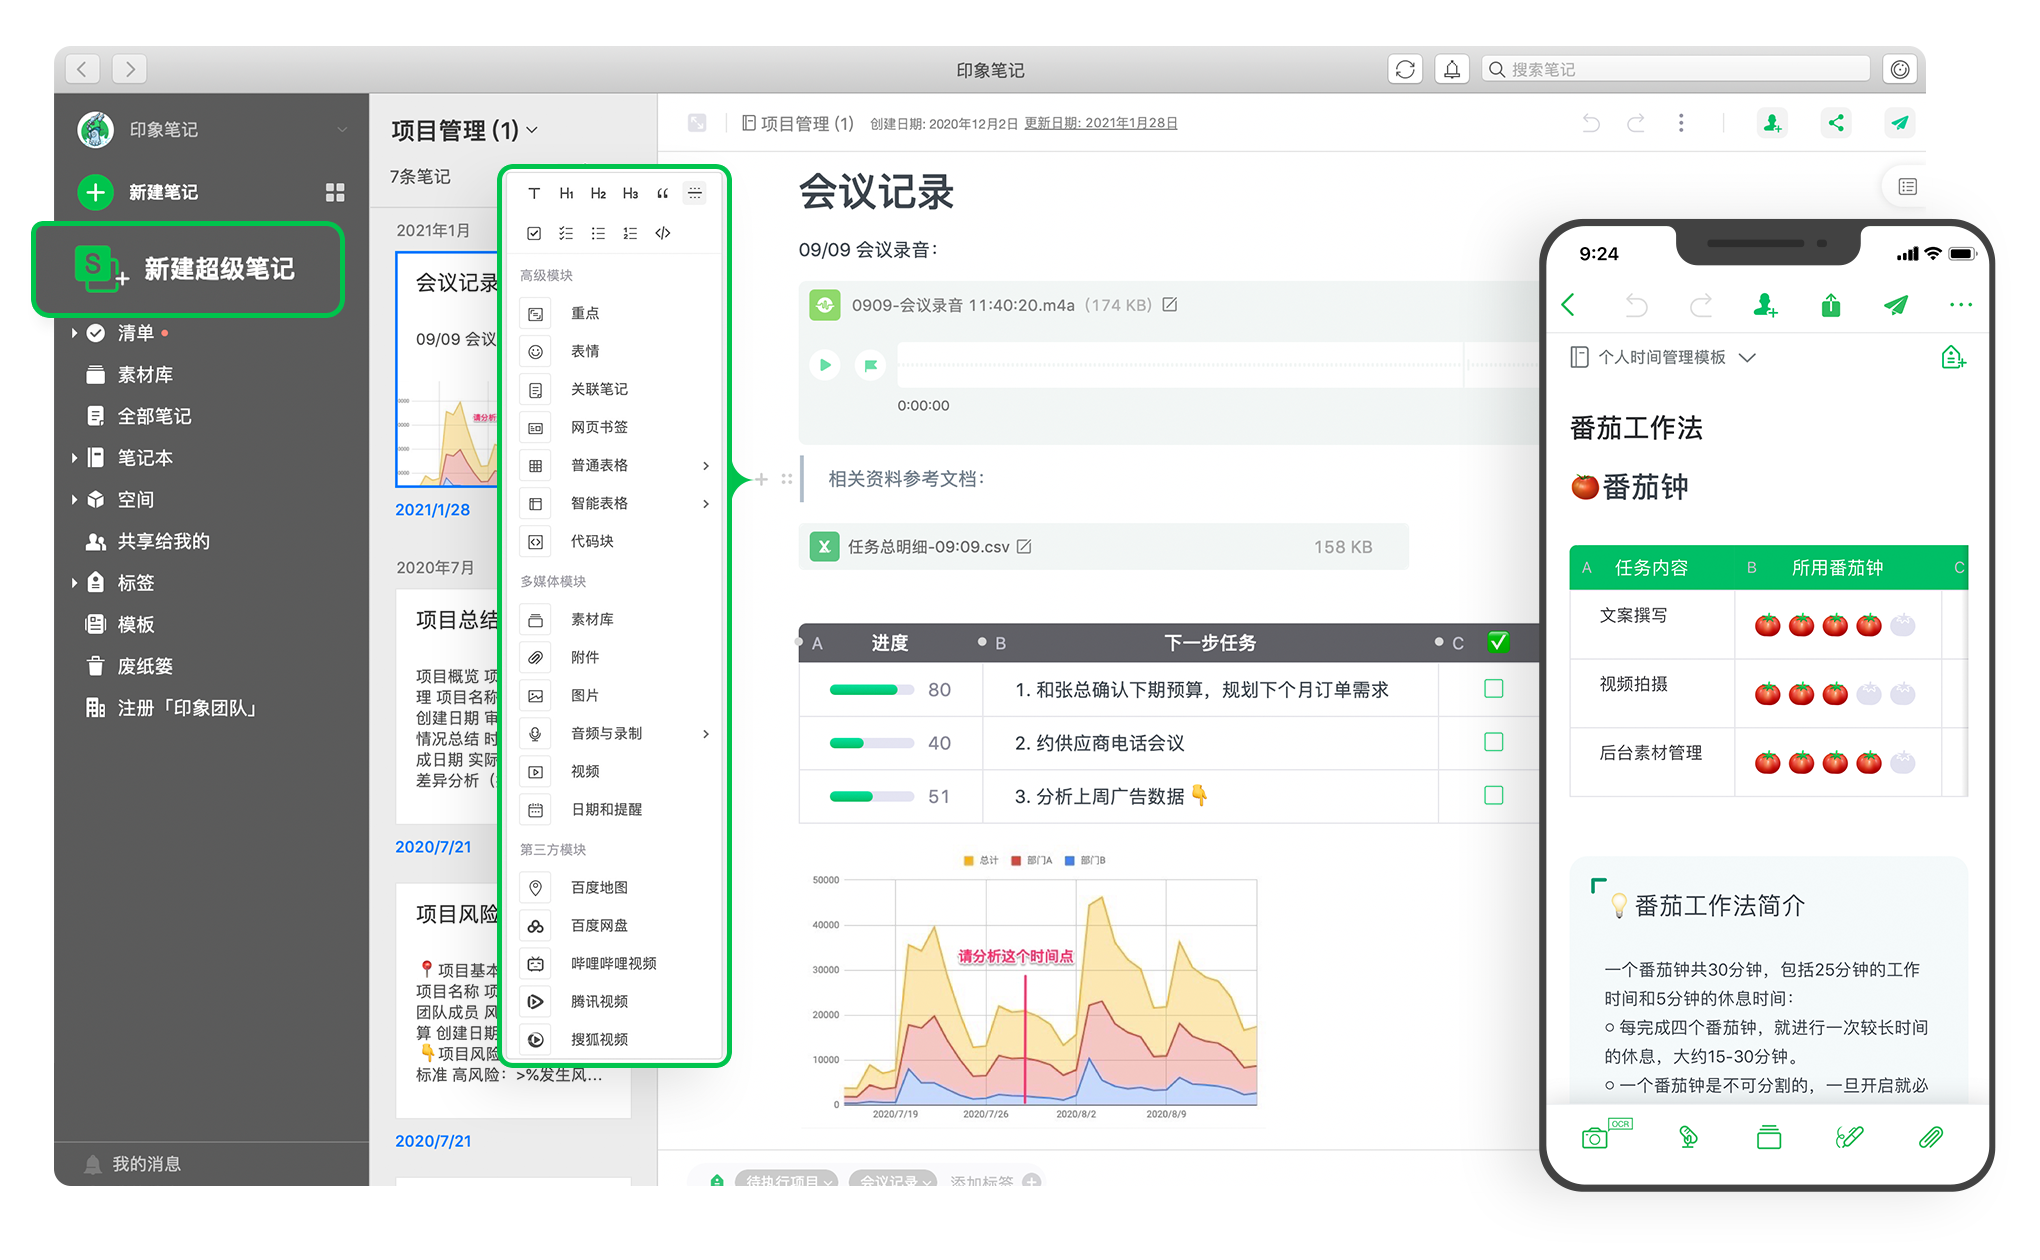
Task: Select H2 heading in block menu
Action: [x=598, y=193]
